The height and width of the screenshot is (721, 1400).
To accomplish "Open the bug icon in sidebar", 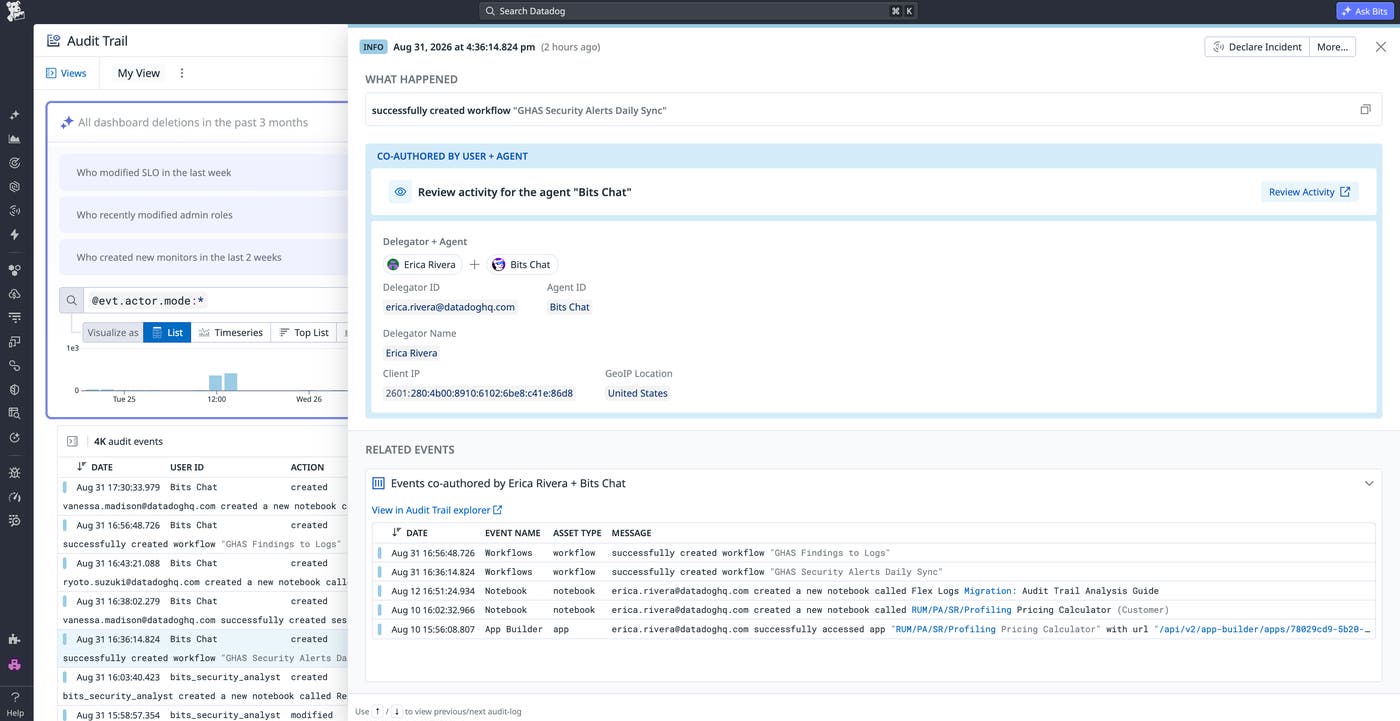I will click(x=14, y=473).
